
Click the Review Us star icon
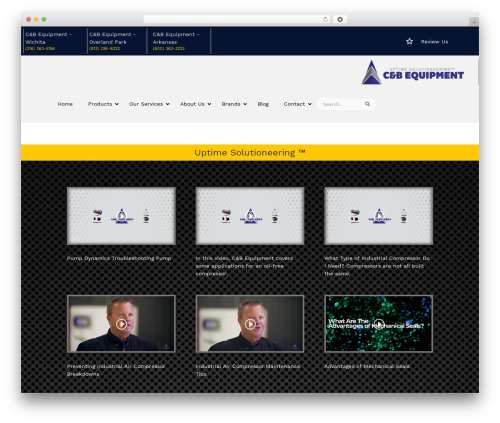coord(409,41)
